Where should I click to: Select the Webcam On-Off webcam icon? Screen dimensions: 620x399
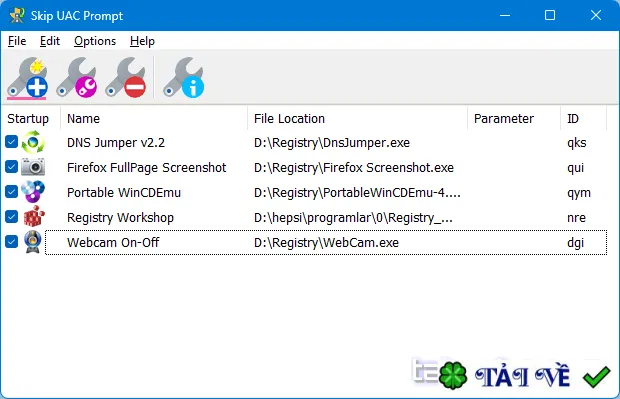click(33, 242)
